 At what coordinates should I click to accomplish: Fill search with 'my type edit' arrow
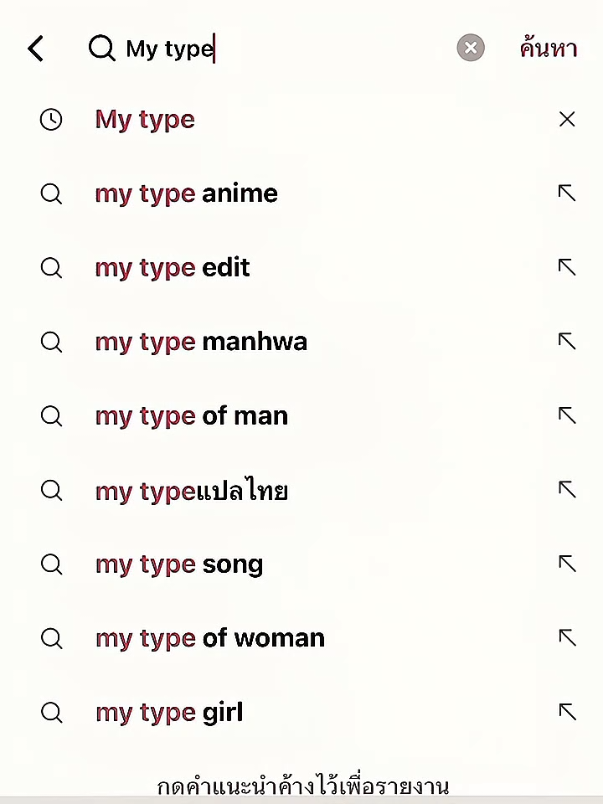[567, 267]
